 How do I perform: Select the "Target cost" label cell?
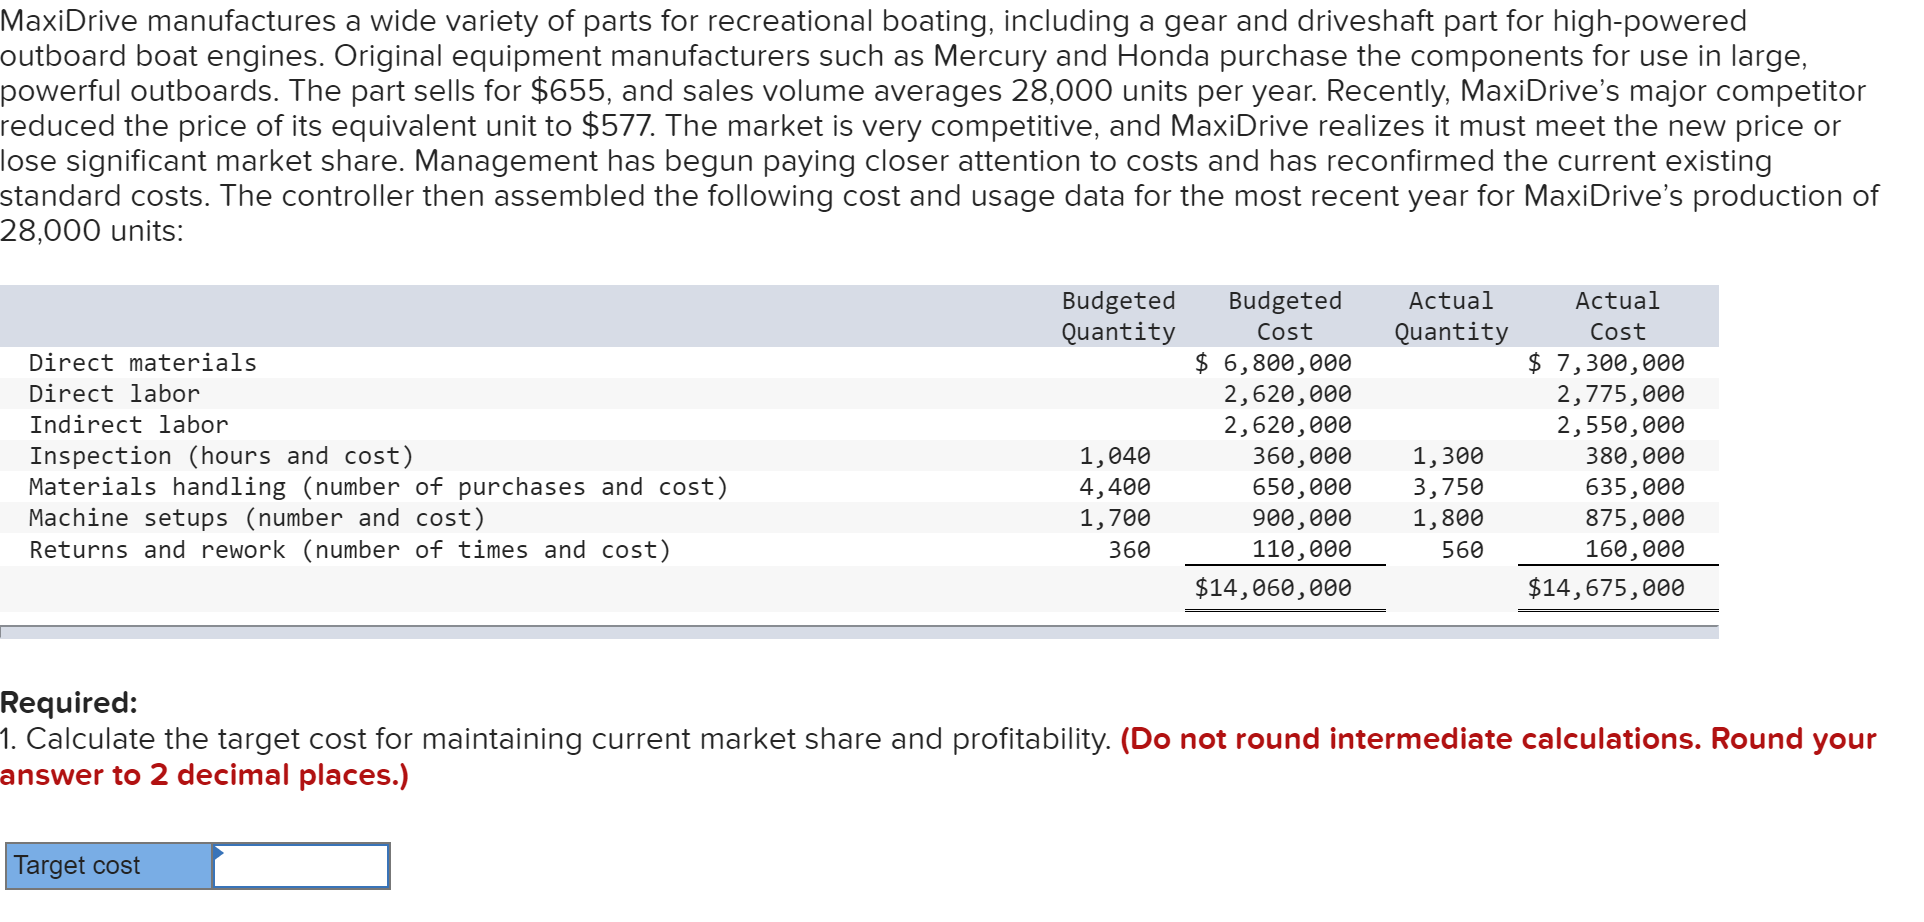[x=109, y=866]
